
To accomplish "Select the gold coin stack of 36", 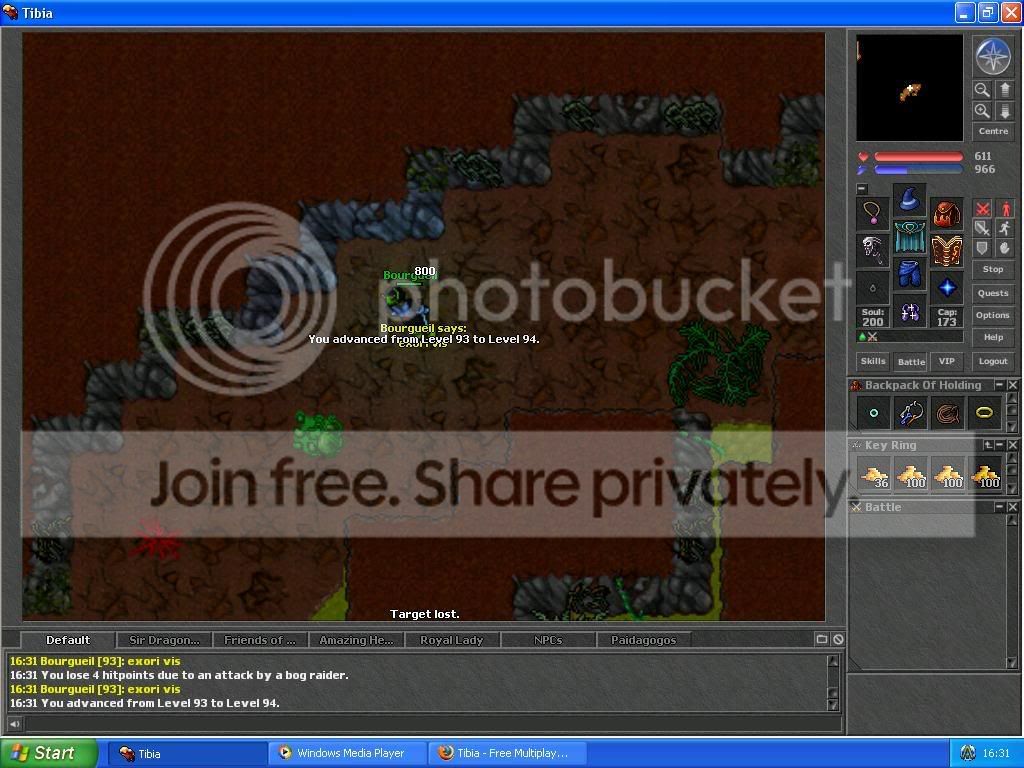I will [x=873, y=473].
